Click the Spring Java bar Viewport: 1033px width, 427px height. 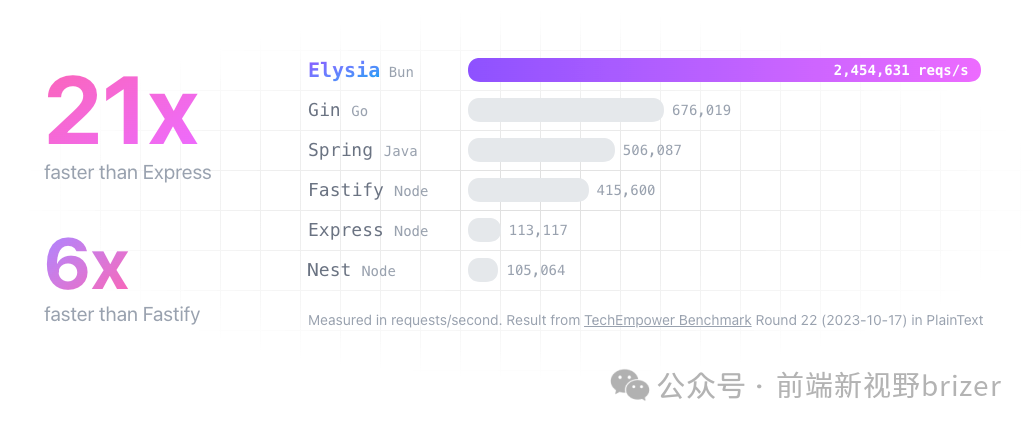tap(540, 150)
